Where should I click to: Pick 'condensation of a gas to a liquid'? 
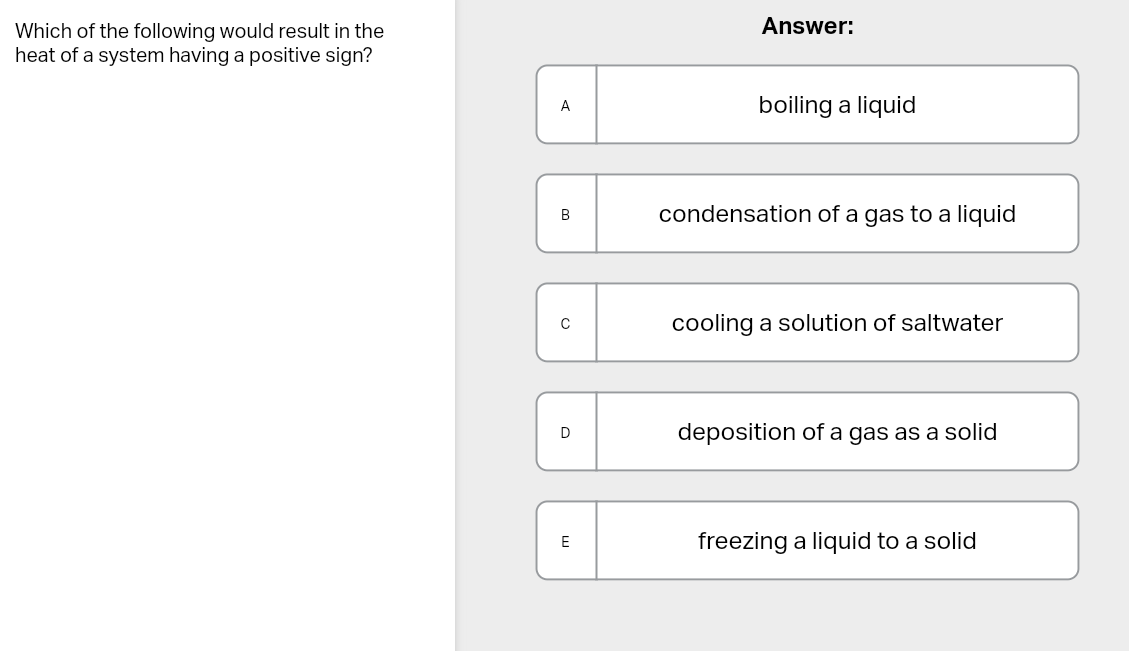click(837, 214)
